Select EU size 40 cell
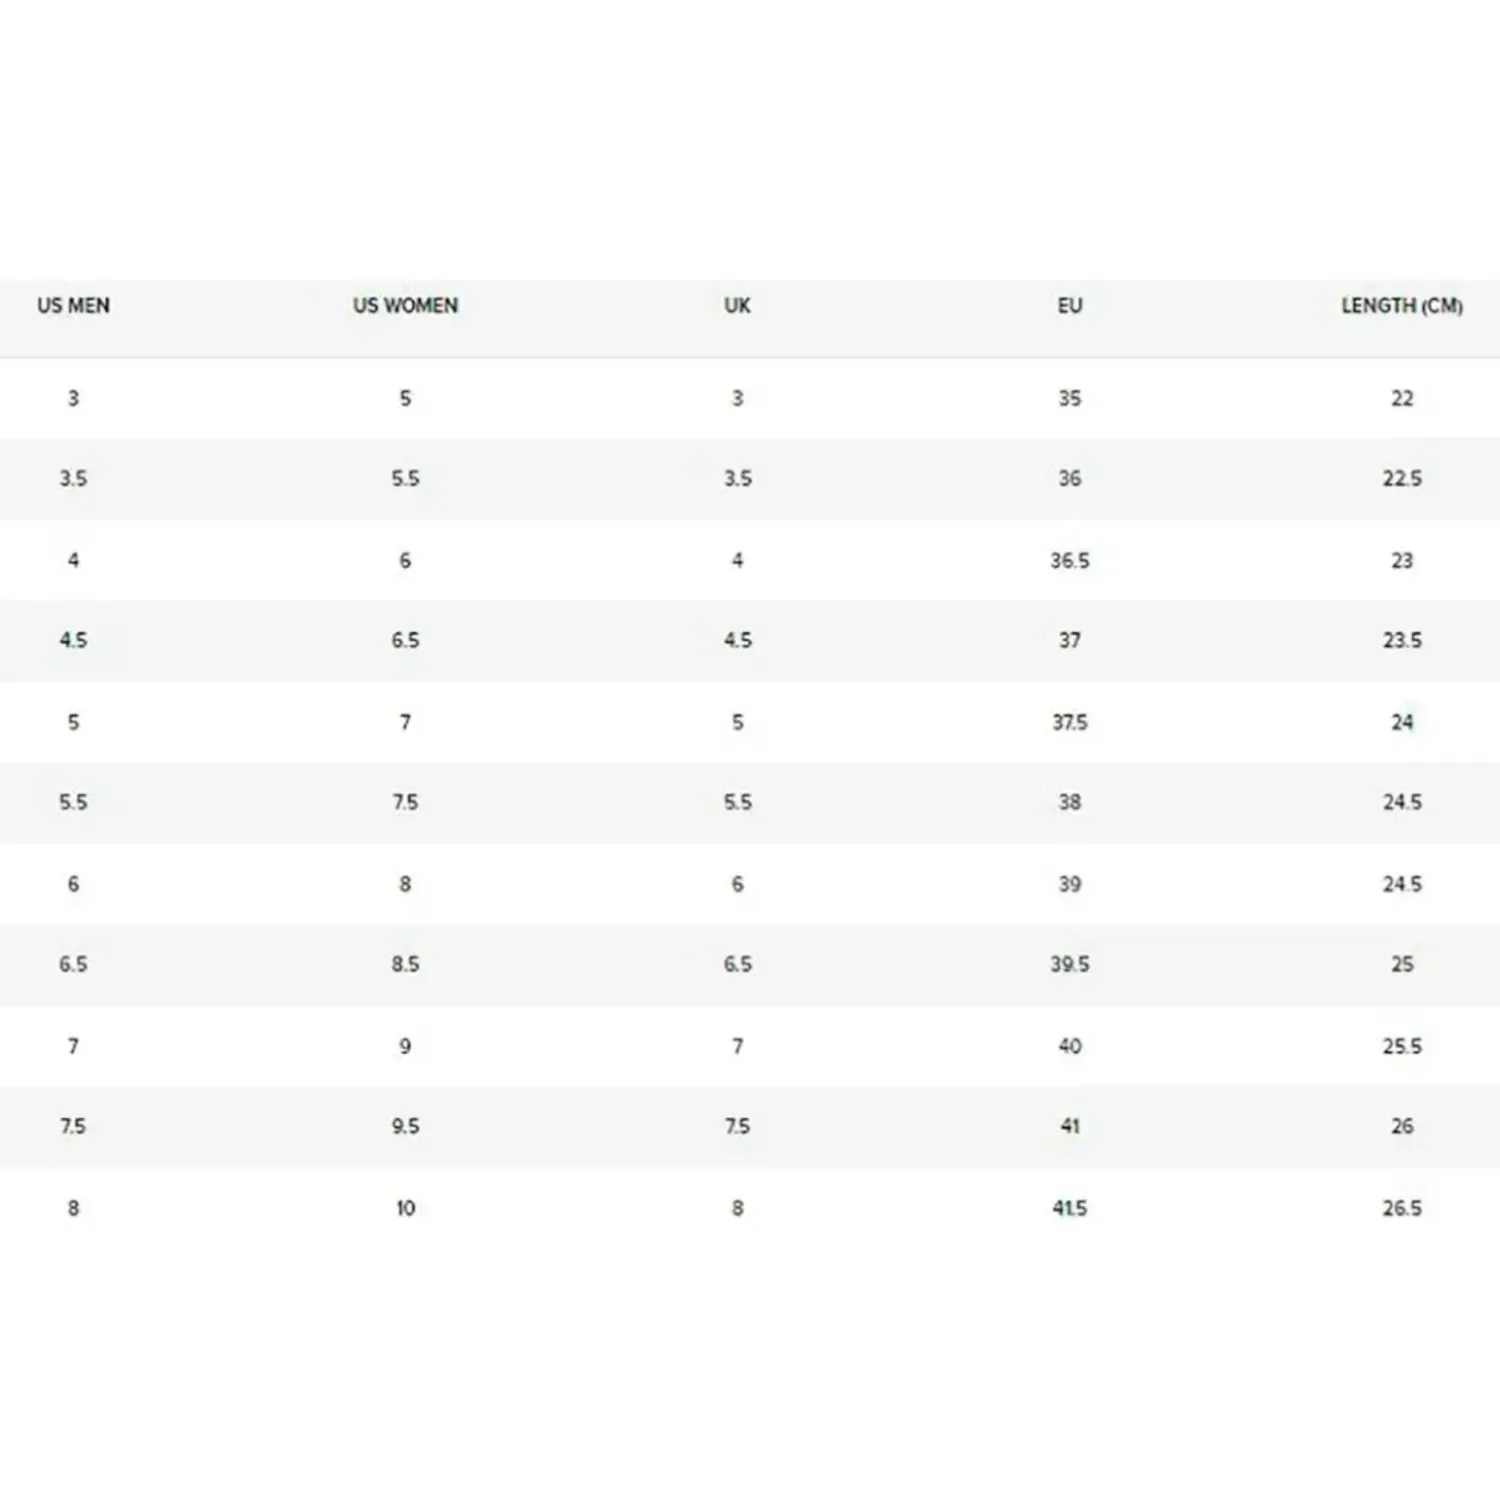 click(x=1069, y=1046)
